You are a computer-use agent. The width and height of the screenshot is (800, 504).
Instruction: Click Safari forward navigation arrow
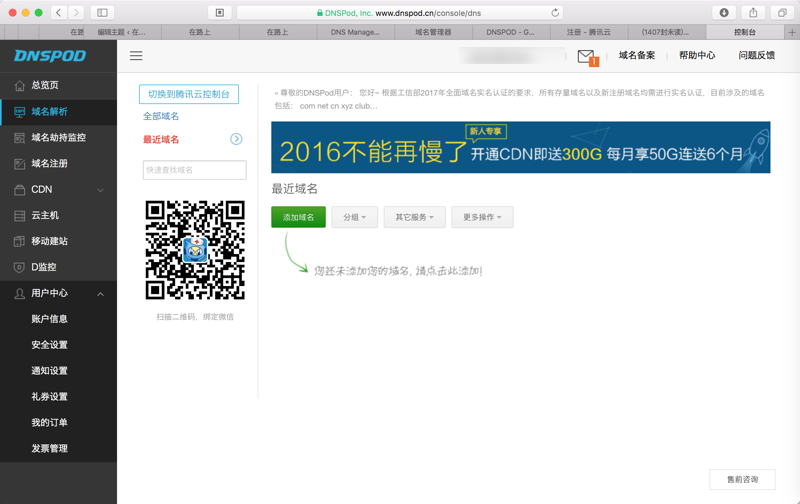click(76, 12)
